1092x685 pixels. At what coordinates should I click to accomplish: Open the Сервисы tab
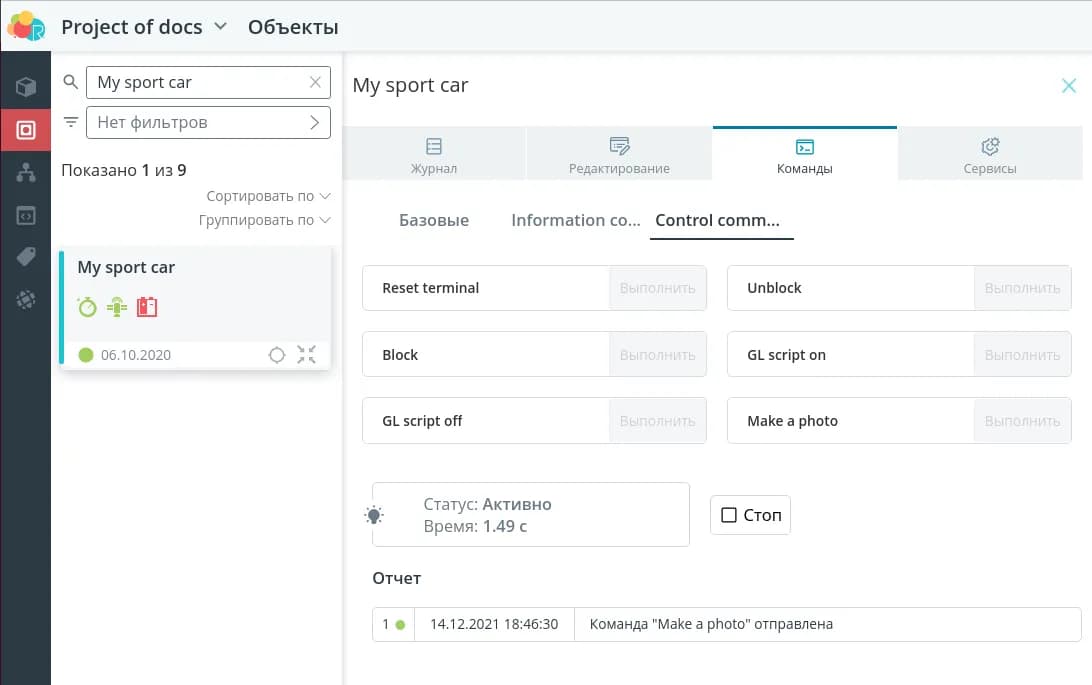pyautogui.click(x=990, y=155)
